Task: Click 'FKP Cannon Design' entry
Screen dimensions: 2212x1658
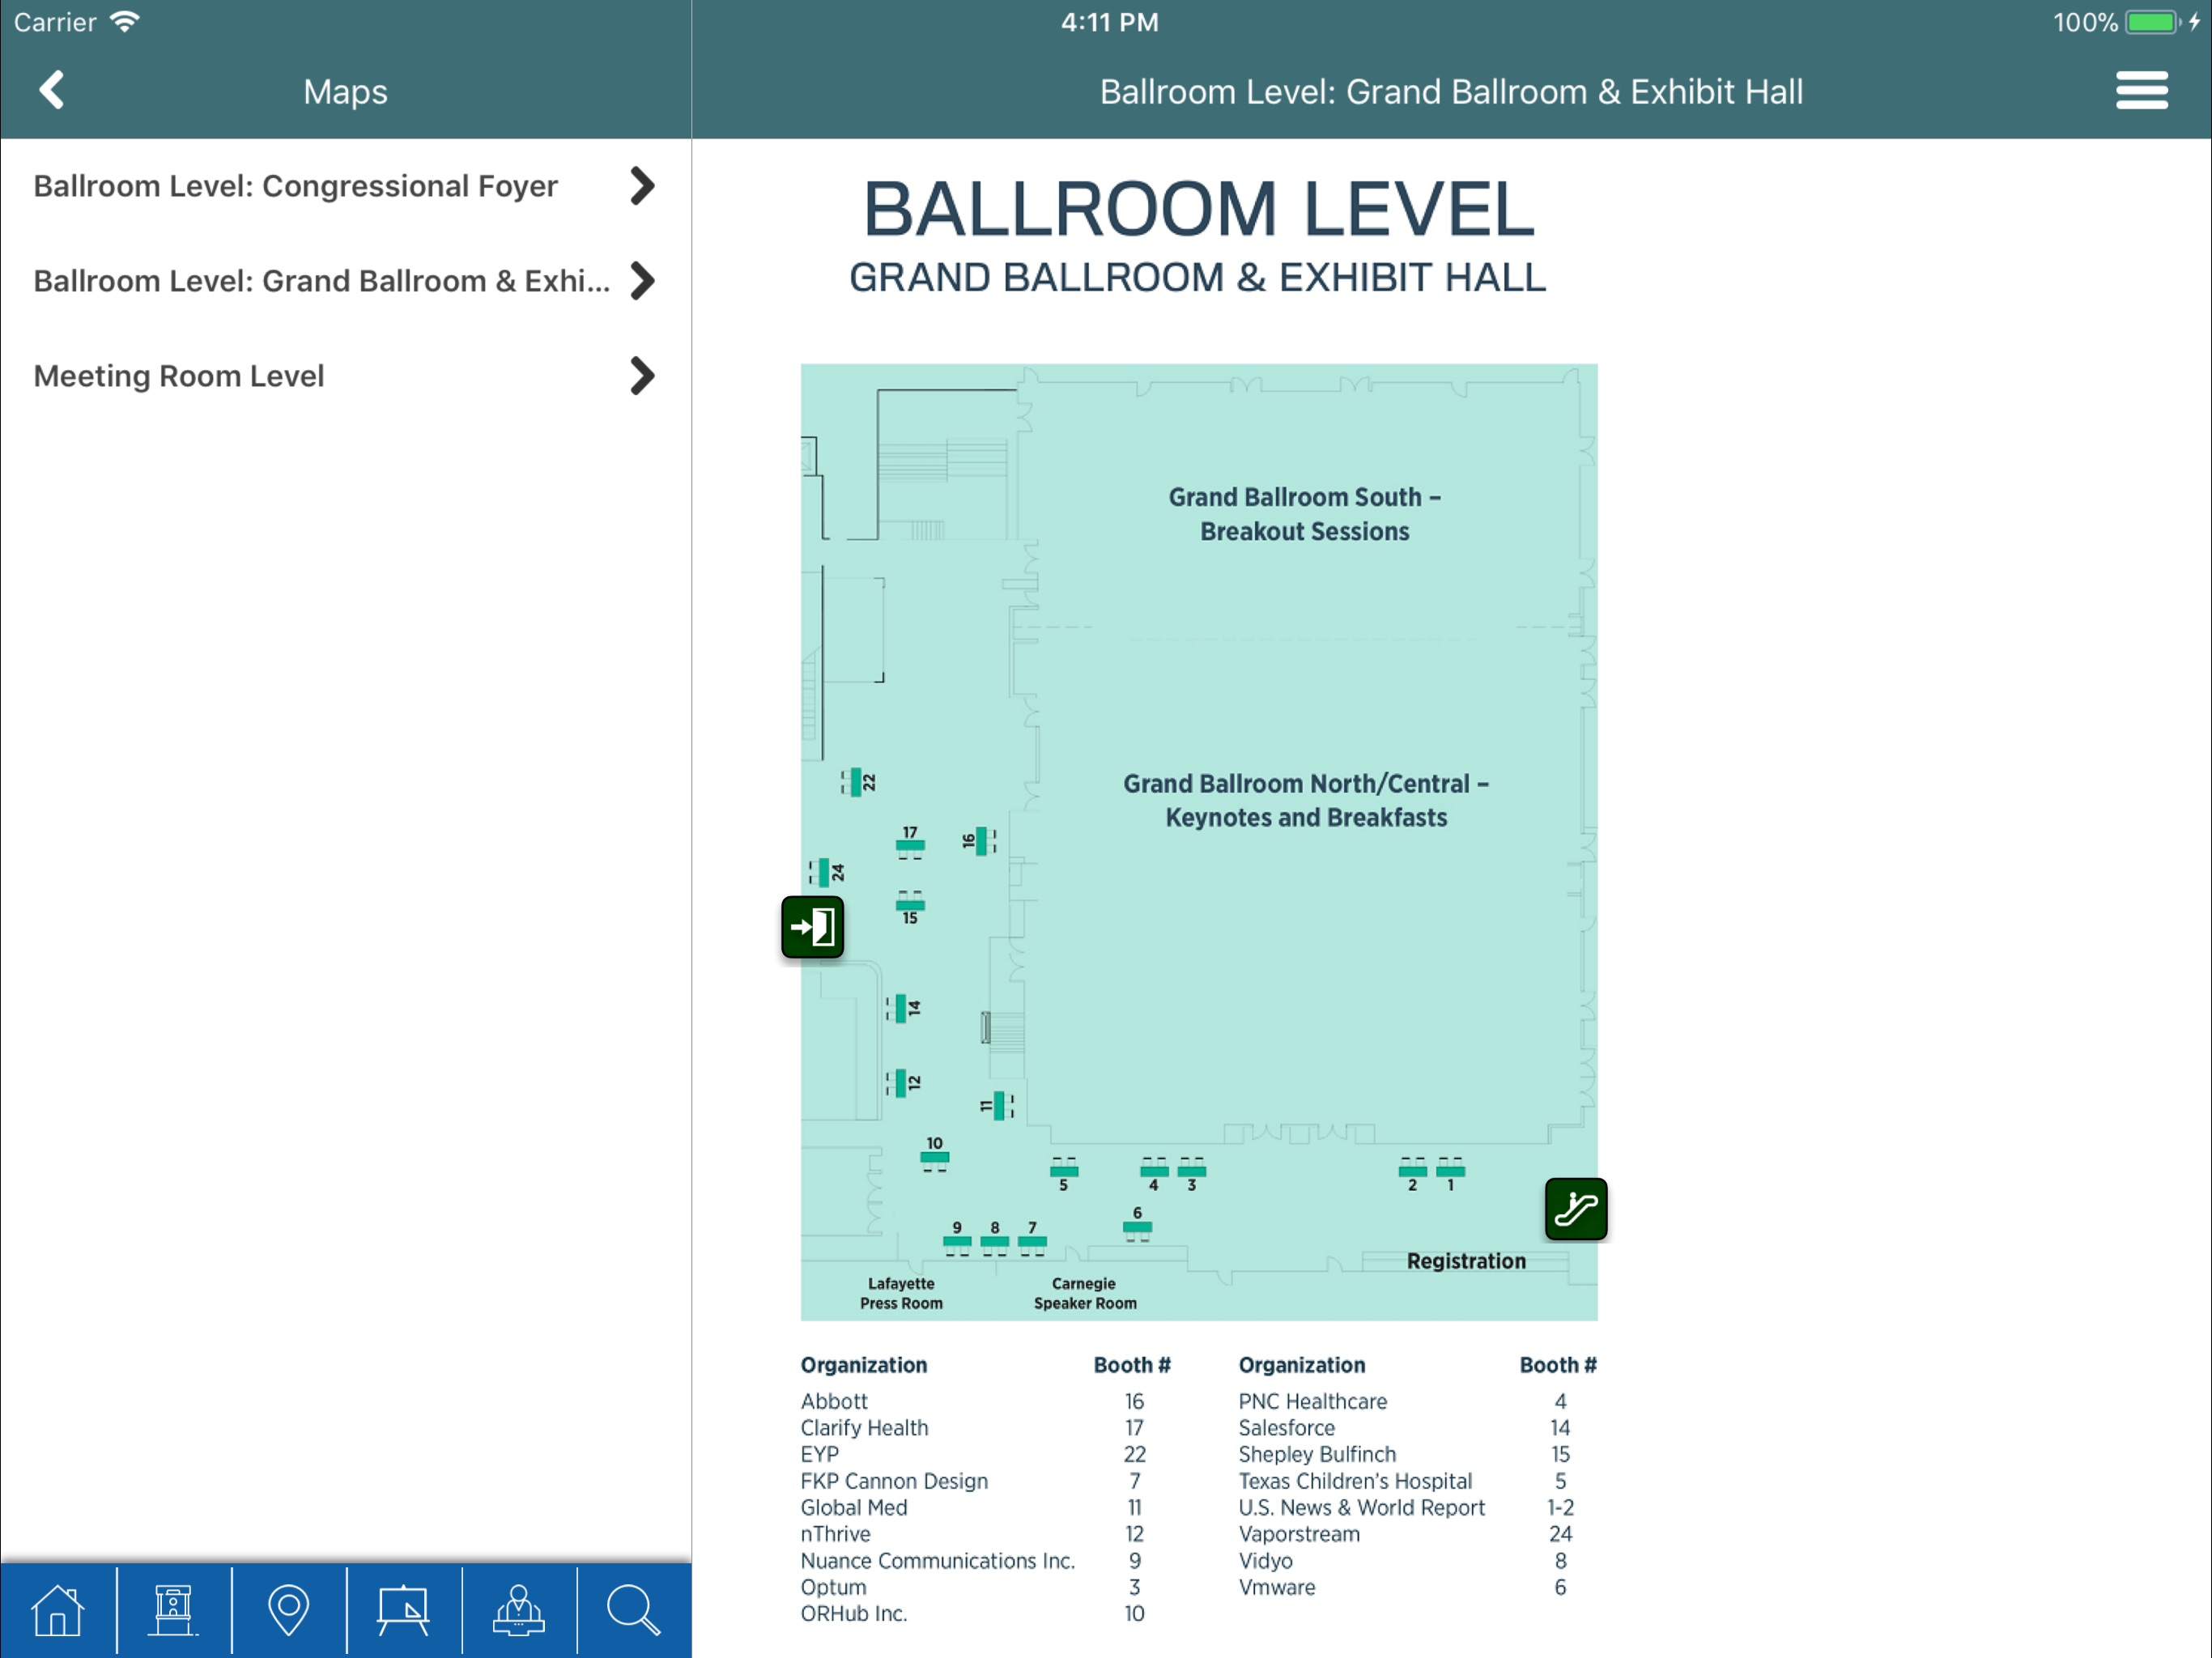Action: (x=894, y=1481)
